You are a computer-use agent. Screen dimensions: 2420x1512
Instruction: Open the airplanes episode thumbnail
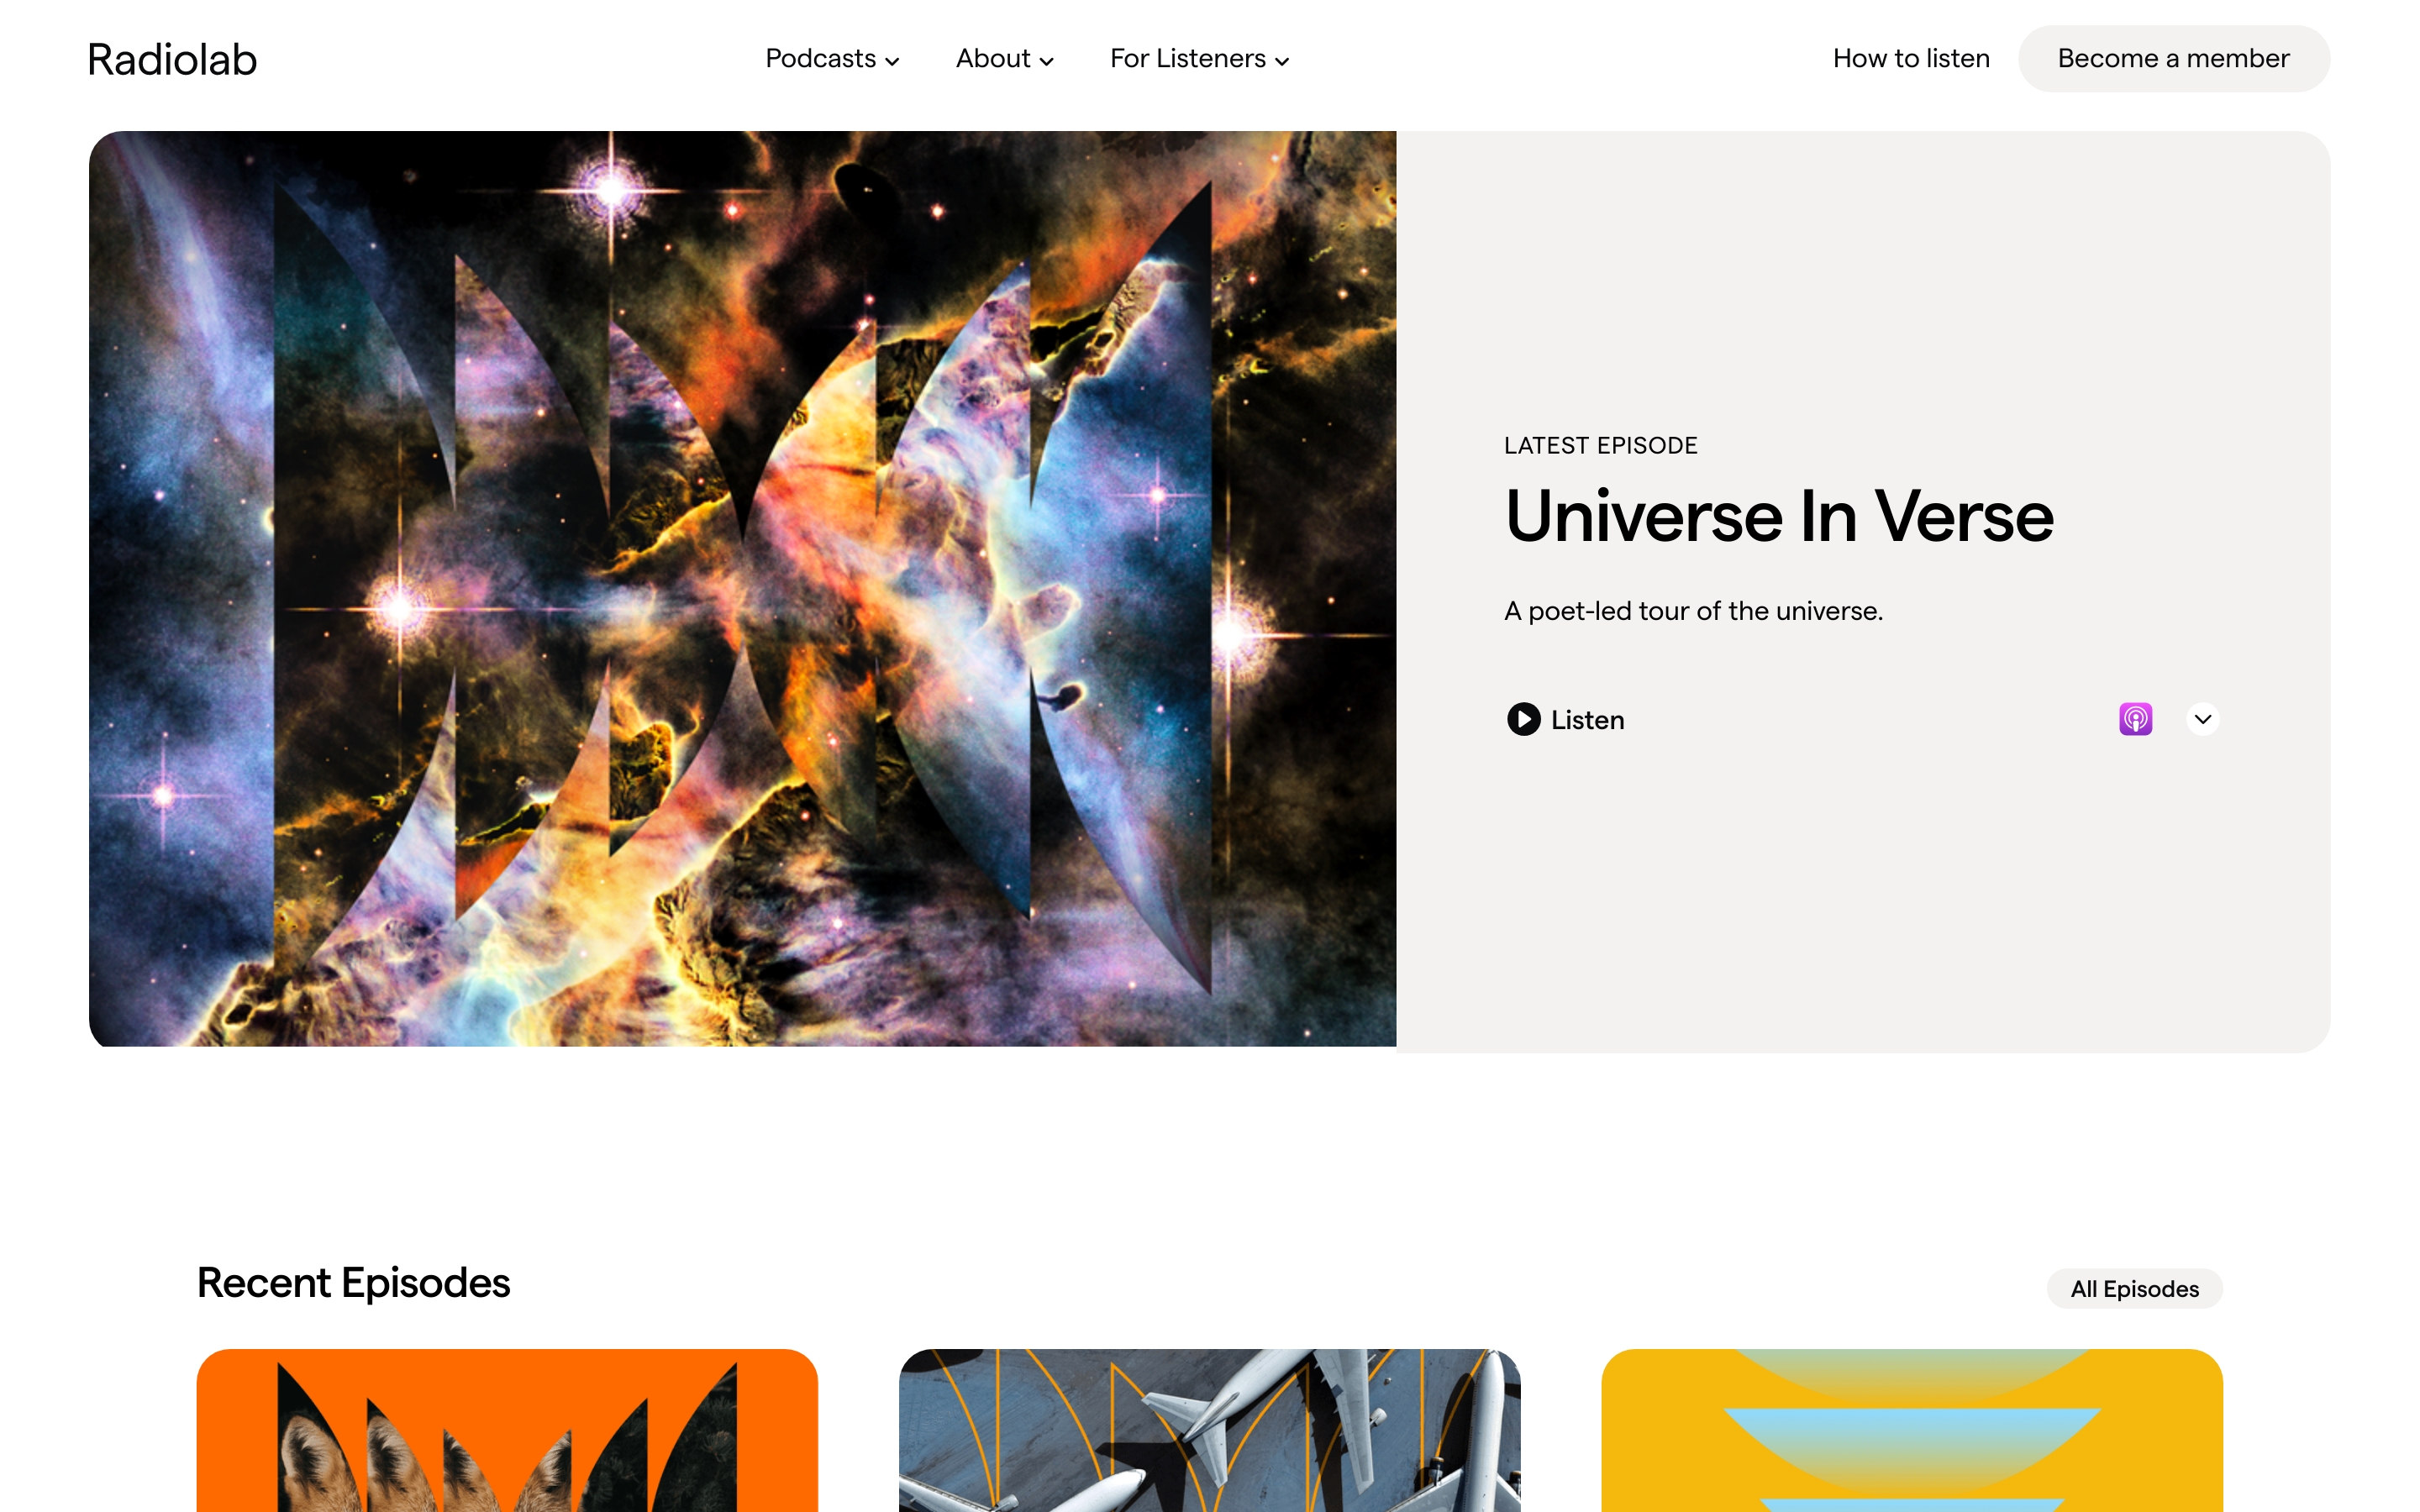pyautogui.click(x=1209, y=1430)
